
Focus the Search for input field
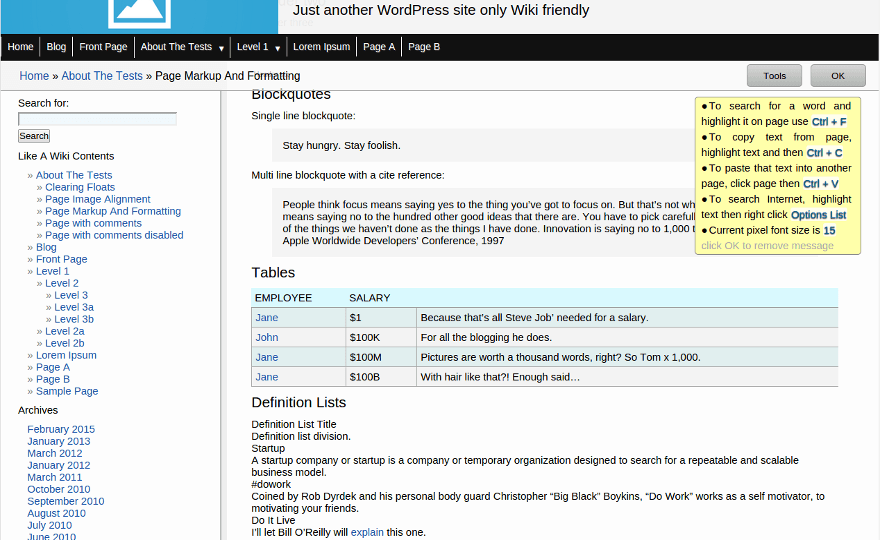coord(98,119)
